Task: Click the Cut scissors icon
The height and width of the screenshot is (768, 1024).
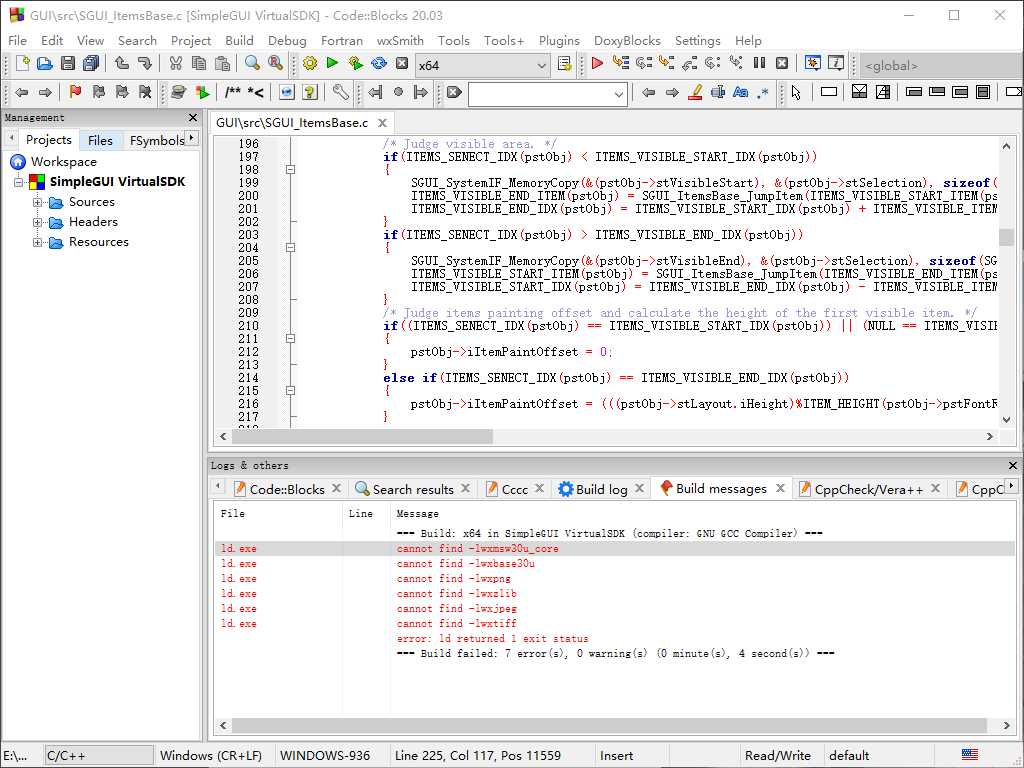Action: 176,63
